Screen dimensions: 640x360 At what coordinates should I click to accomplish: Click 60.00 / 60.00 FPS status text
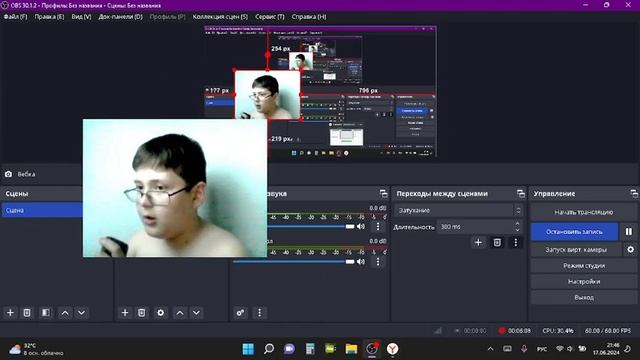(x=608, y=331)
